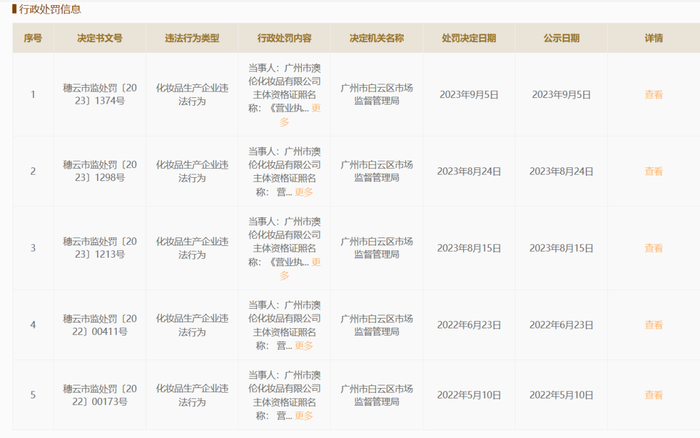
Task: Select the 决定机关名称 column header
Action: coord(377,38)
